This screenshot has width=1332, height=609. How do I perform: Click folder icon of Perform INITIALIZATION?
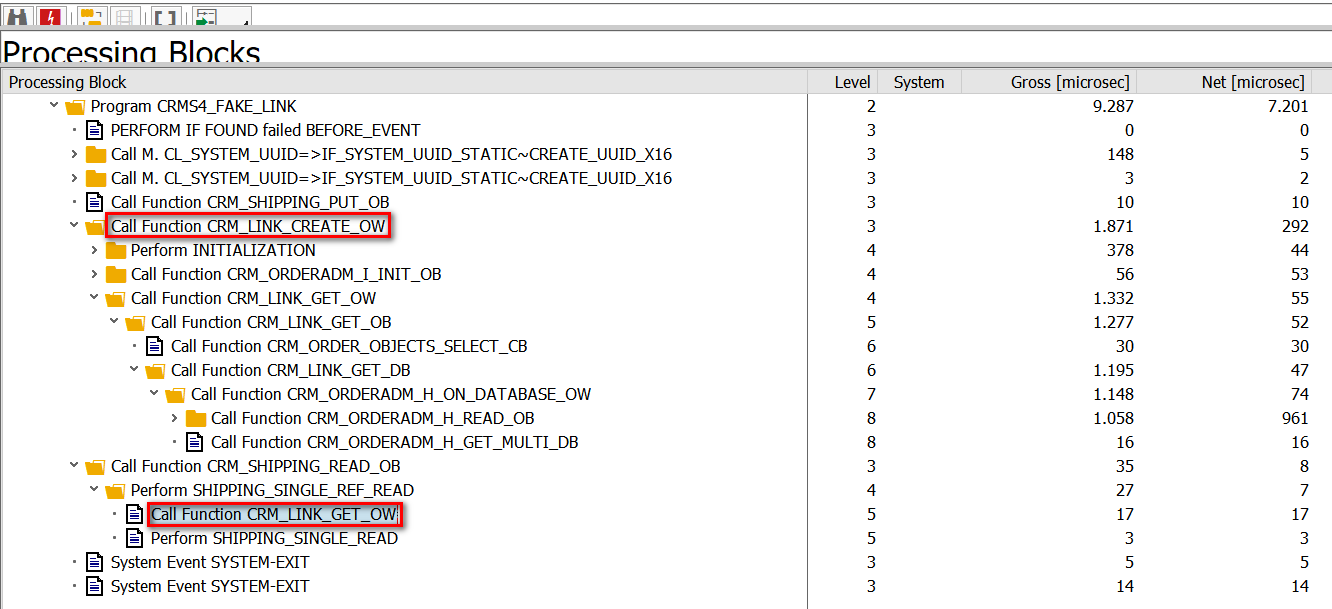[x=115, y=250]
